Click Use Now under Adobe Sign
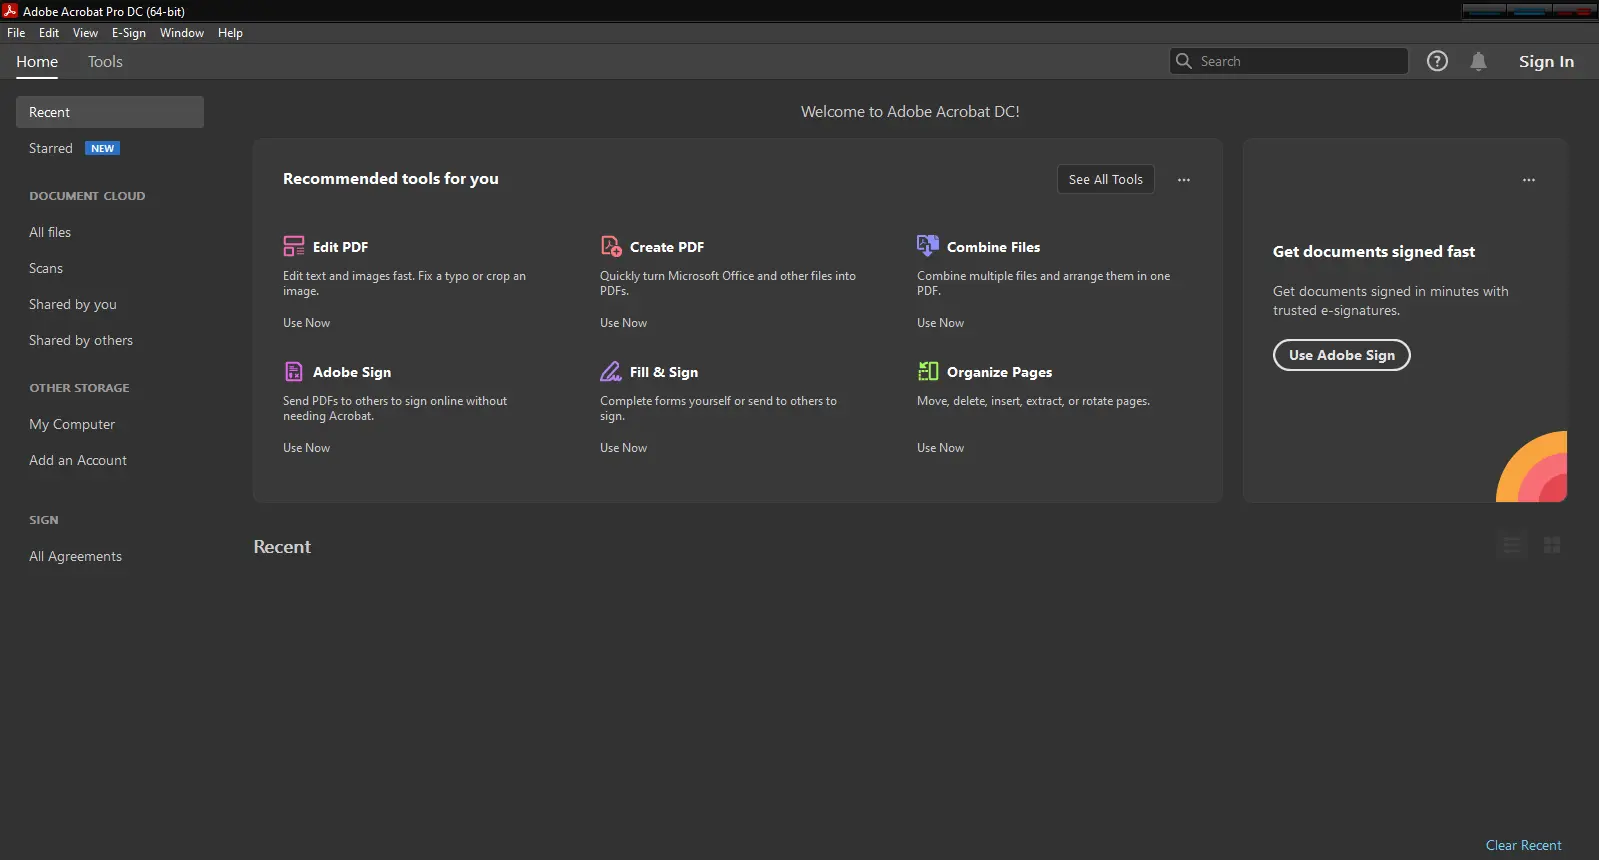The height and width of the screenshot is (860, 1599). 306,448
